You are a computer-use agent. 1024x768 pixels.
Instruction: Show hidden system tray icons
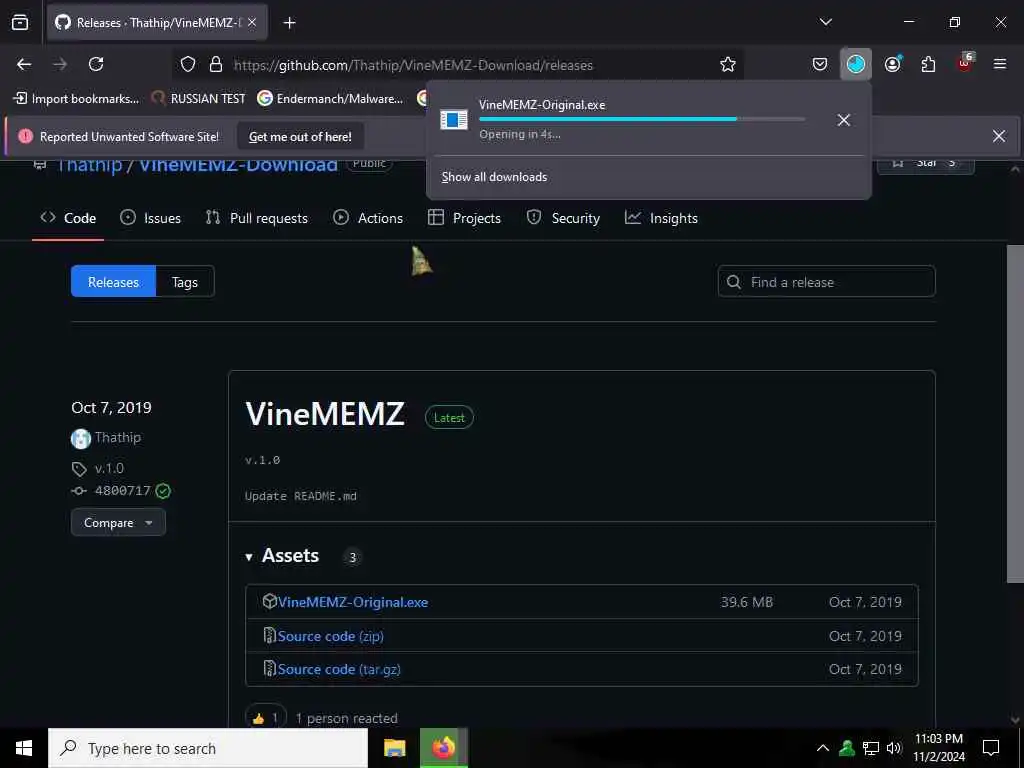(823, 748)
